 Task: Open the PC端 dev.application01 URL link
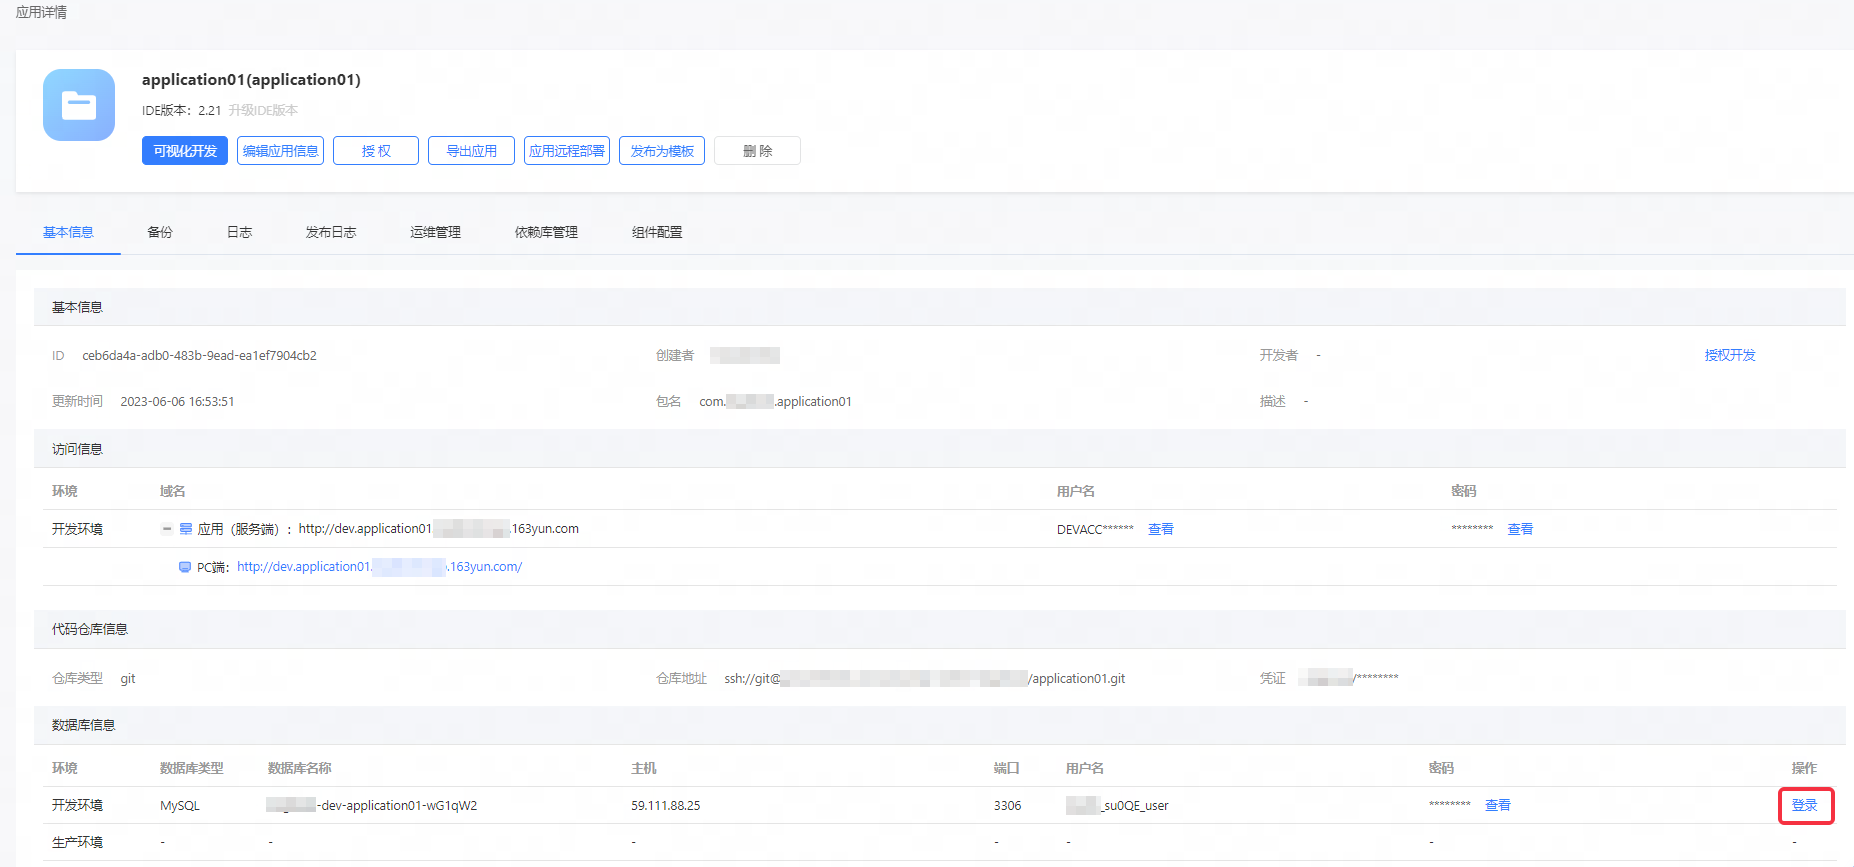coord(380,567)
